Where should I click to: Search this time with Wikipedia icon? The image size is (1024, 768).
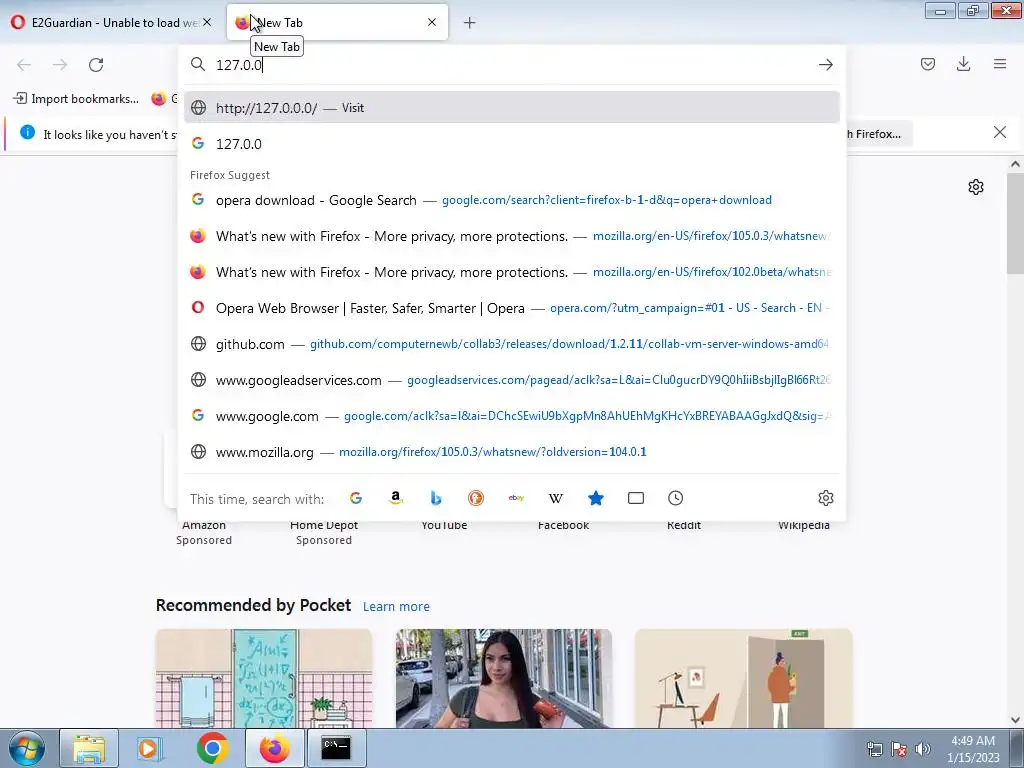coord(556,498)
